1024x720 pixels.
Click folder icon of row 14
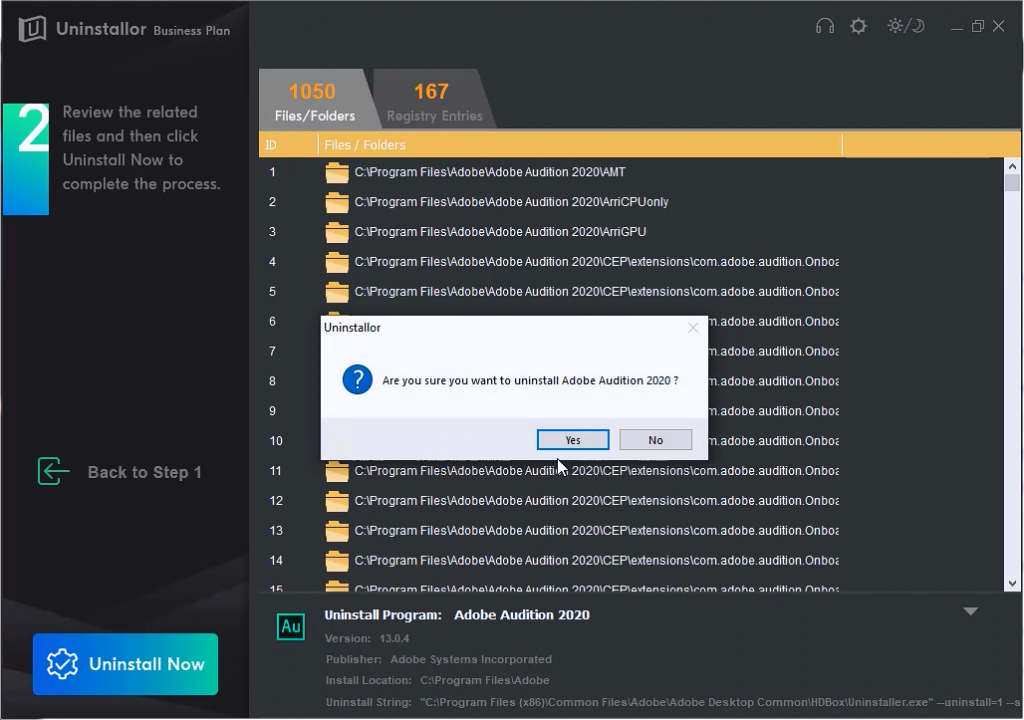coord(337,561)
